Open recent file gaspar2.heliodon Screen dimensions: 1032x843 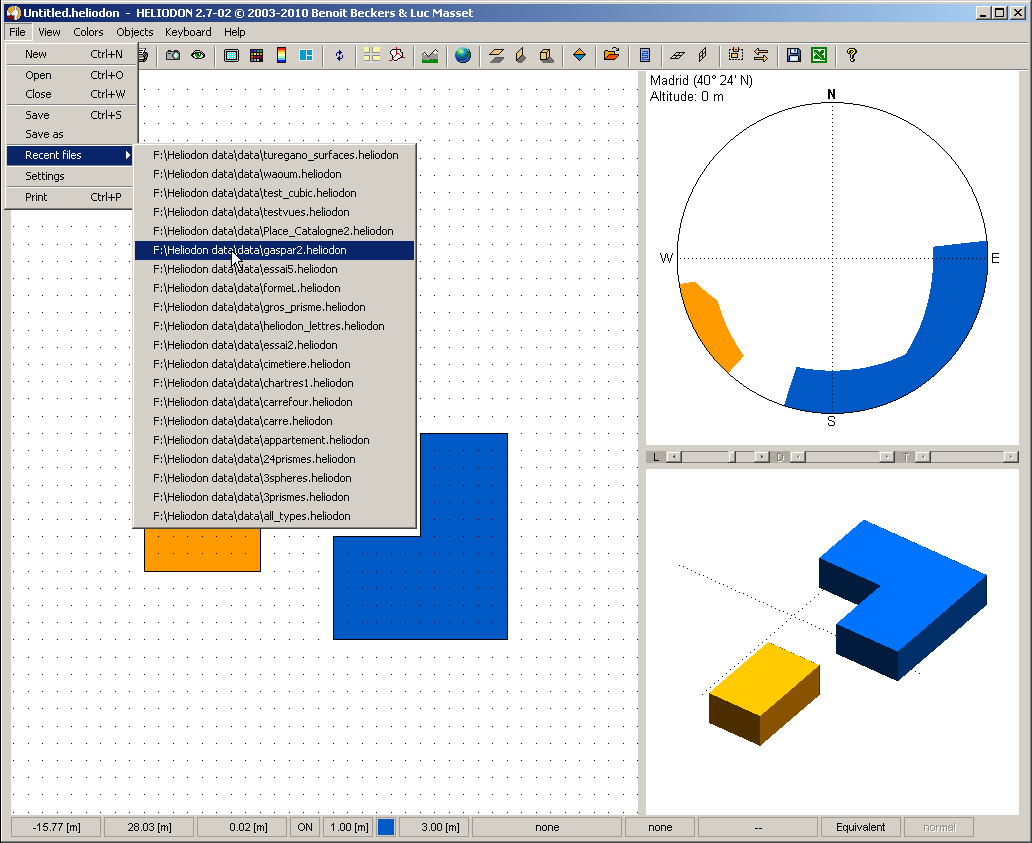pos(274,250)
